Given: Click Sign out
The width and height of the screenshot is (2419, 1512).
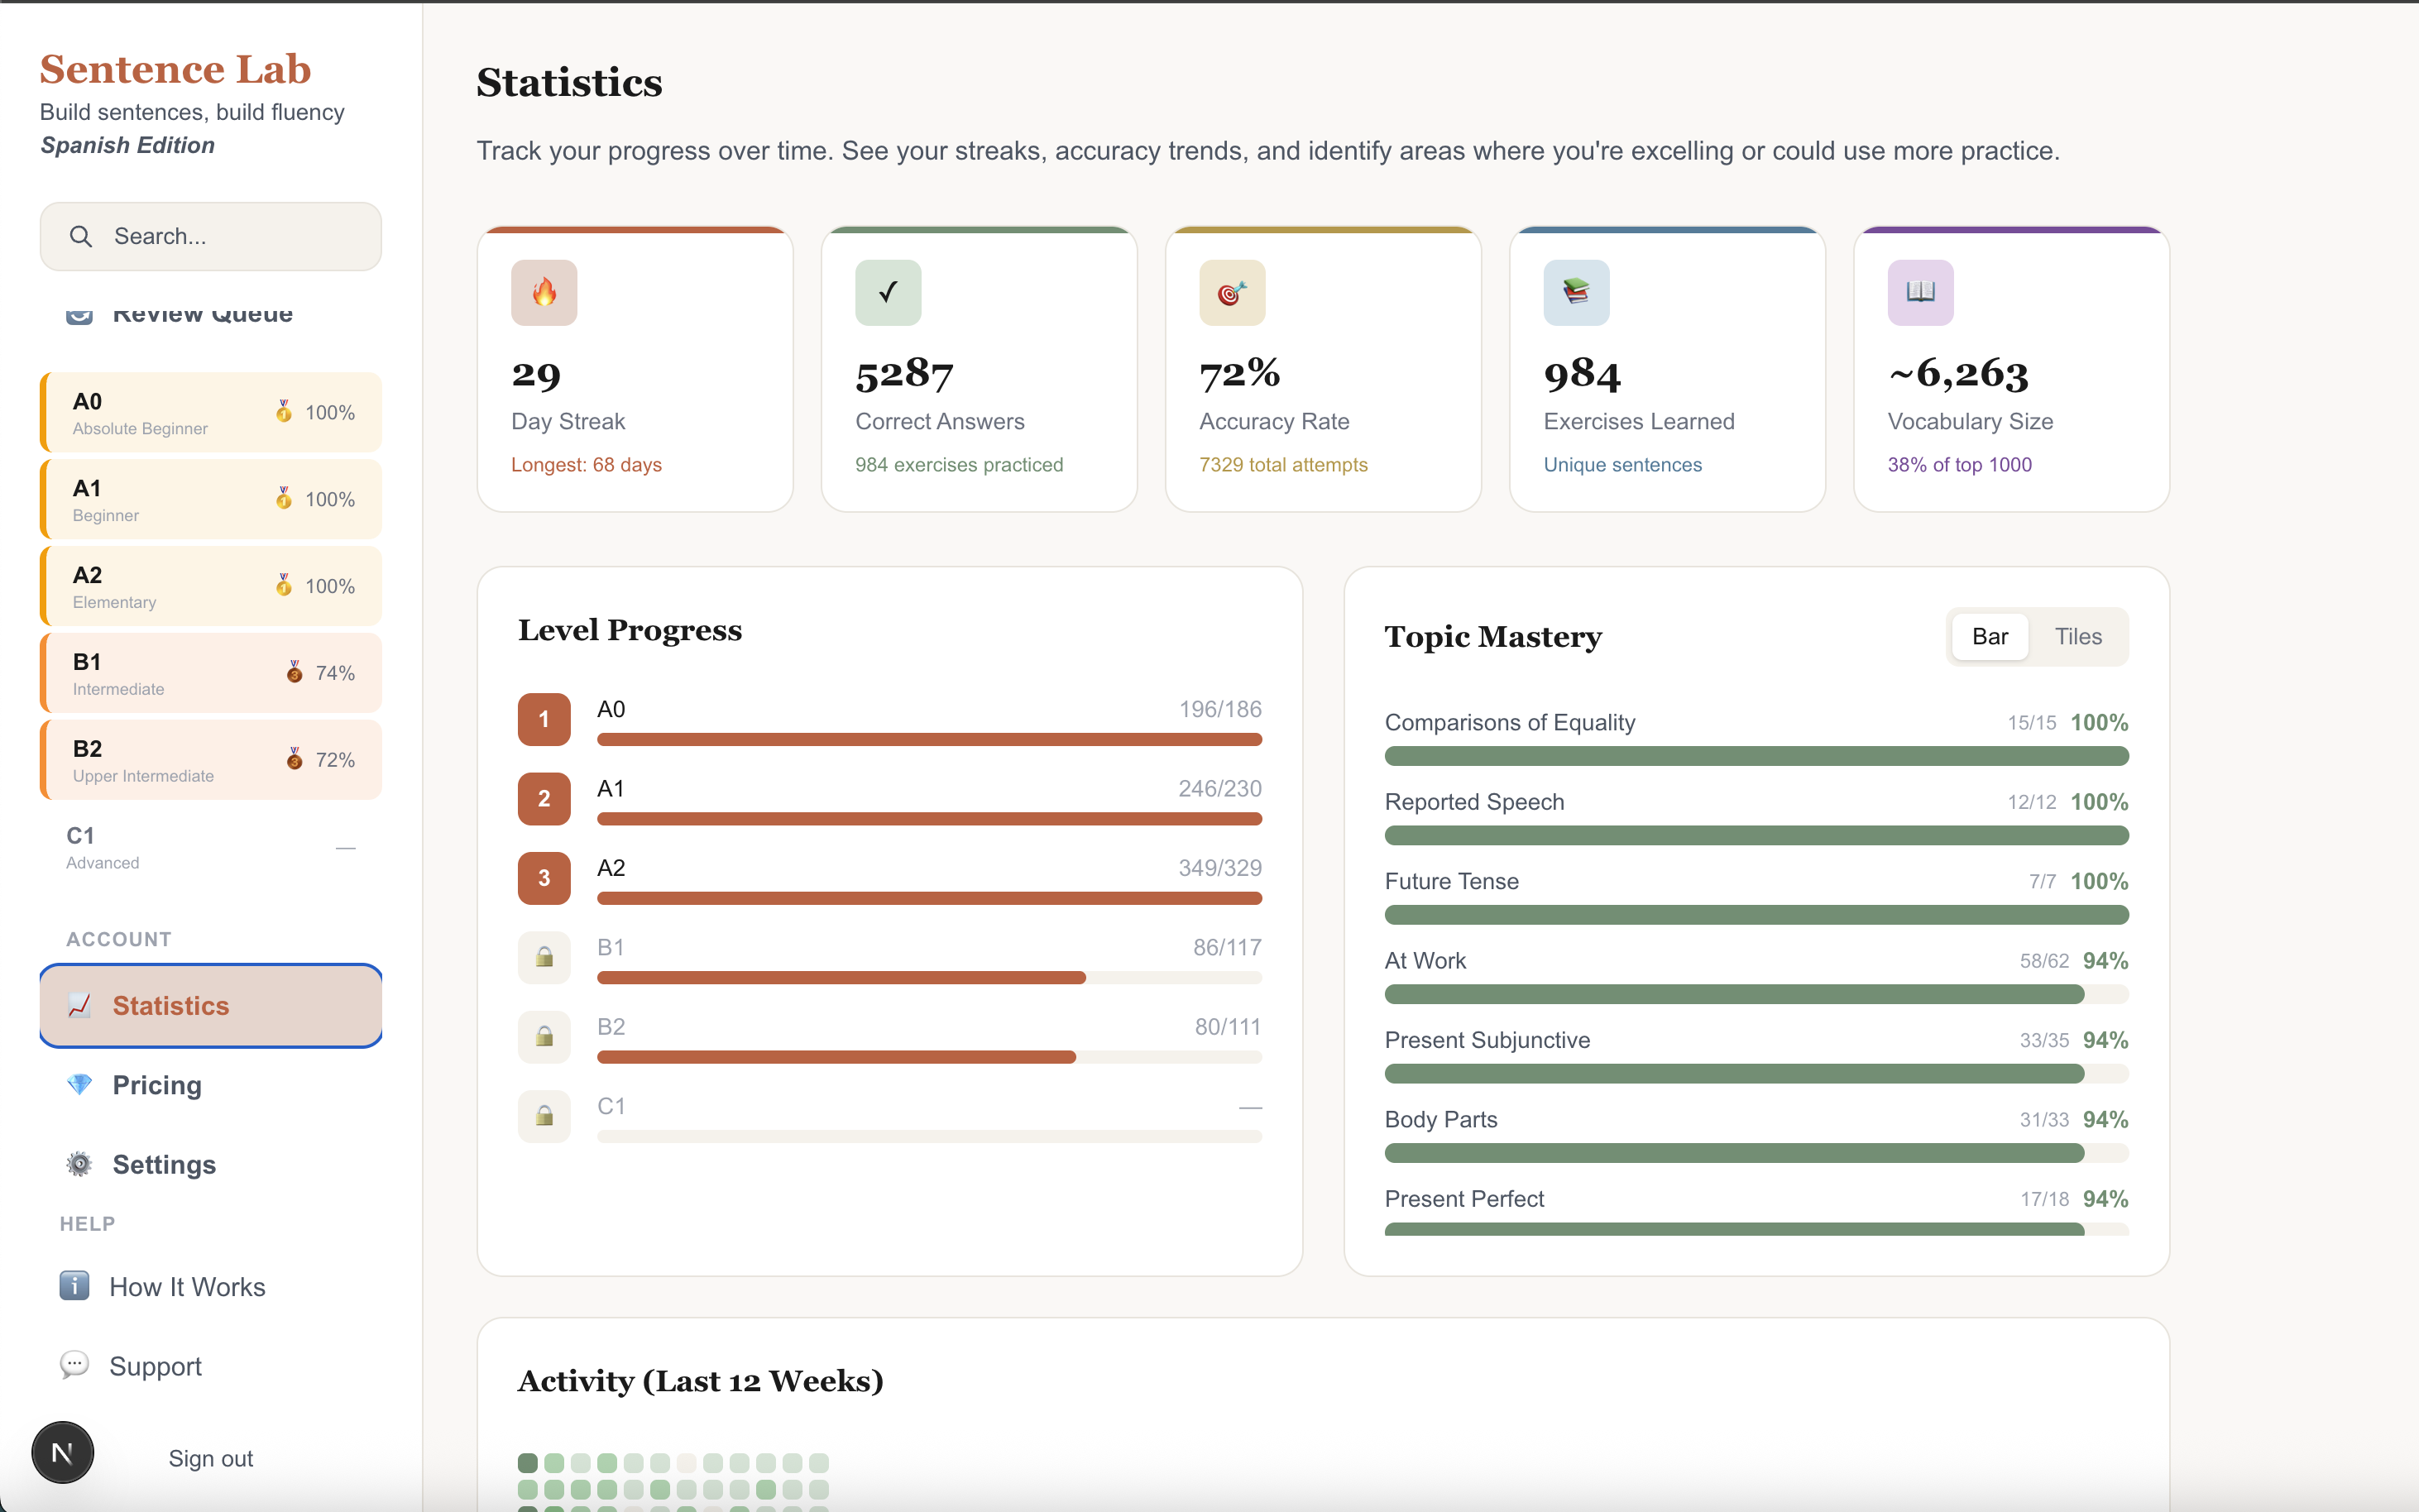Looking at the screenshot, I should [x=210, y=1458].
